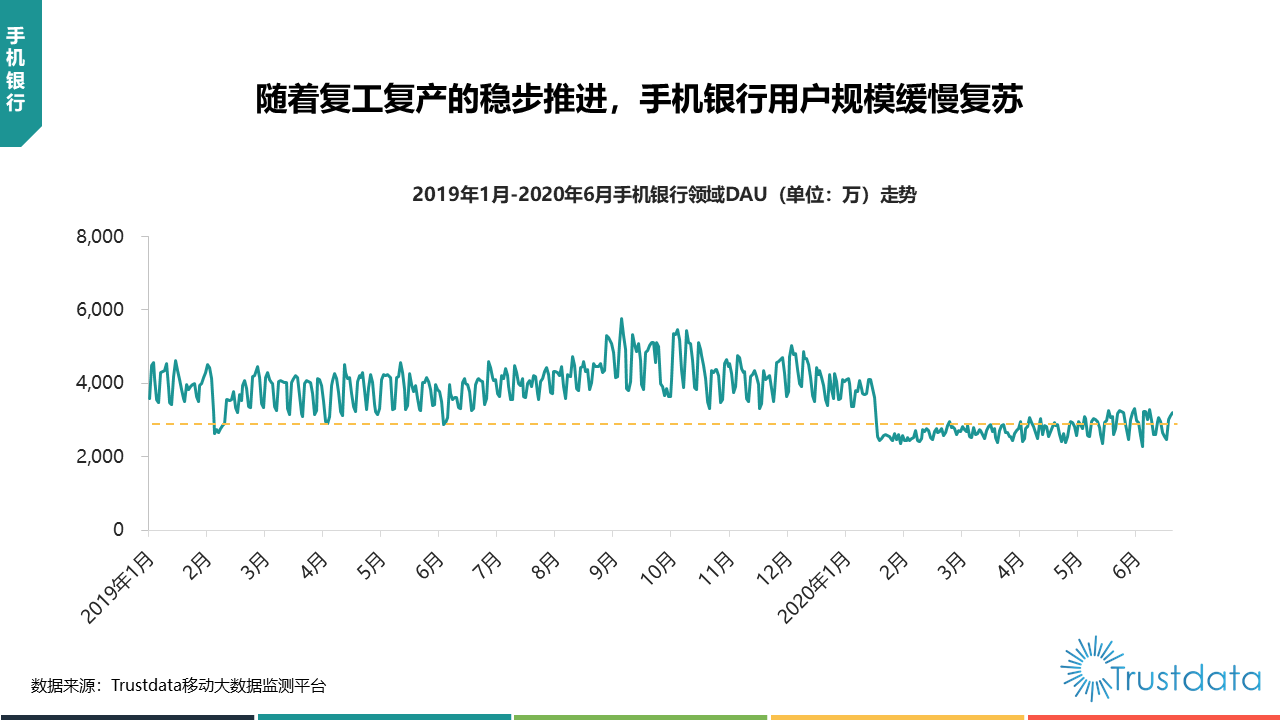Viewport: 1280px width, 720px height.
Task: Click the 2020年1月 x-axis label
Action: click(x=814, y=587)
